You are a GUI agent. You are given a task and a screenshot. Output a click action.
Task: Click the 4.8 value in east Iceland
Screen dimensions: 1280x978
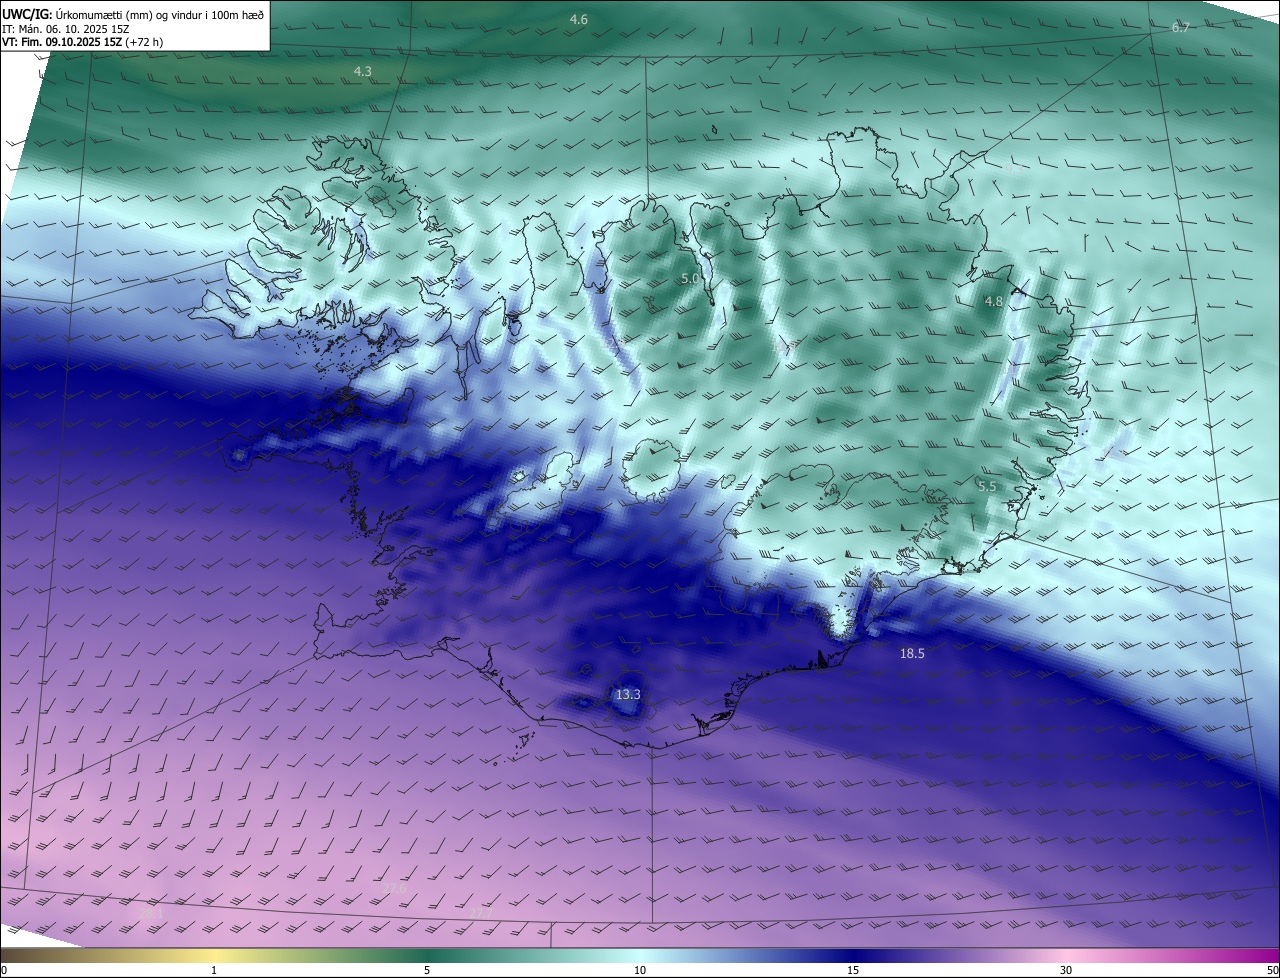994,301
